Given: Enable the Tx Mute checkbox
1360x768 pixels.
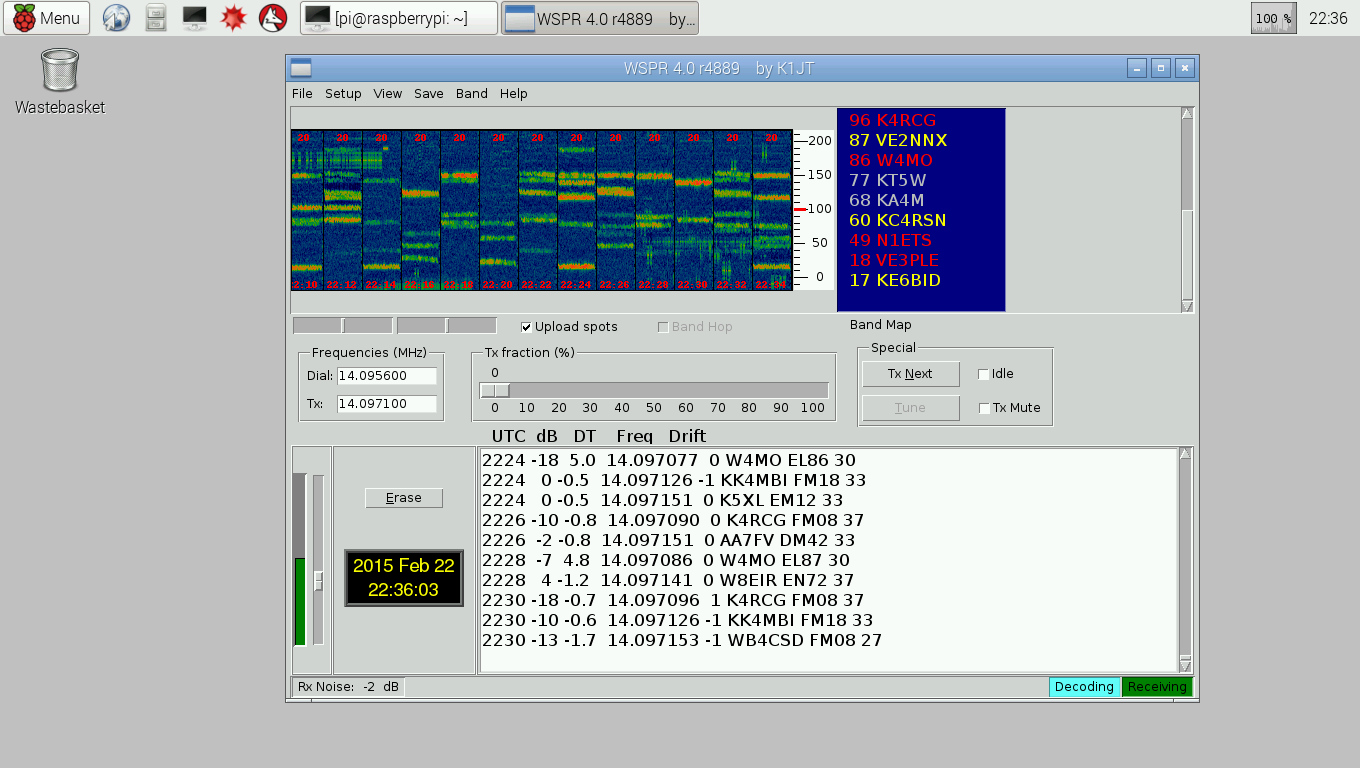Looking at the screenshot, I should [x=984, y=408].
